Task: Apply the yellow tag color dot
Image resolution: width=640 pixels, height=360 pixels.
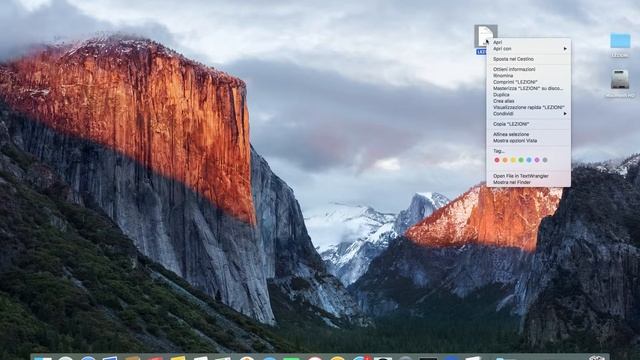Action: tap(513, 160)
